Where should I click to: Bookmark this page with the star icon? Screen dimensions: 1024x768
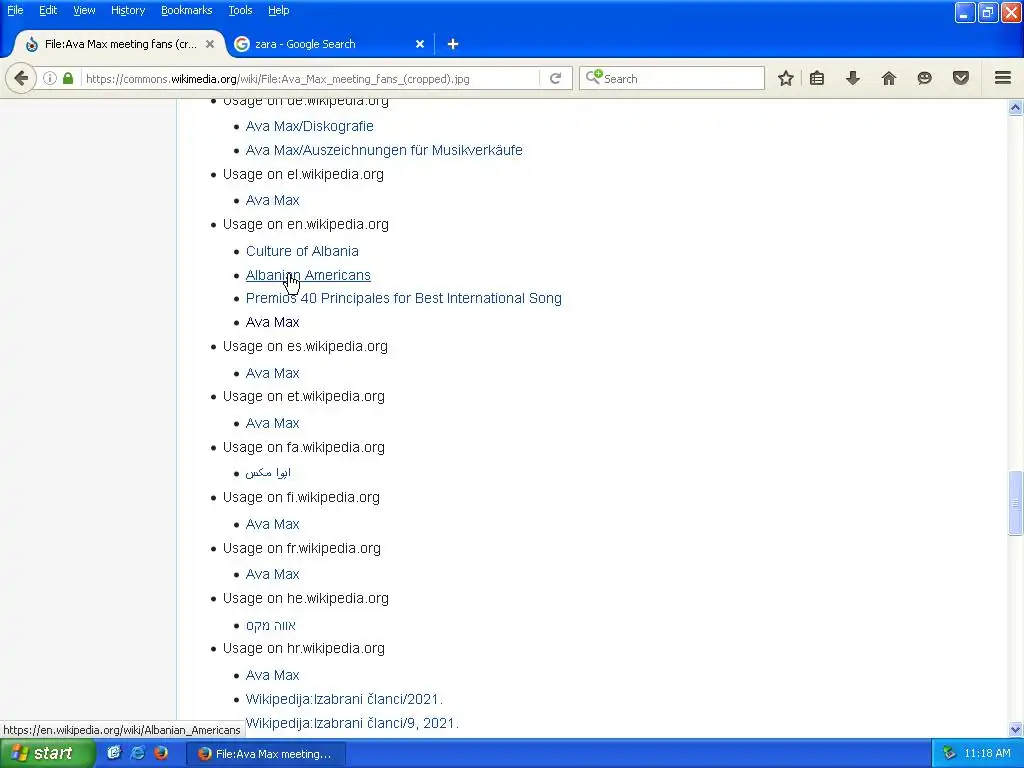coord(786,78)
